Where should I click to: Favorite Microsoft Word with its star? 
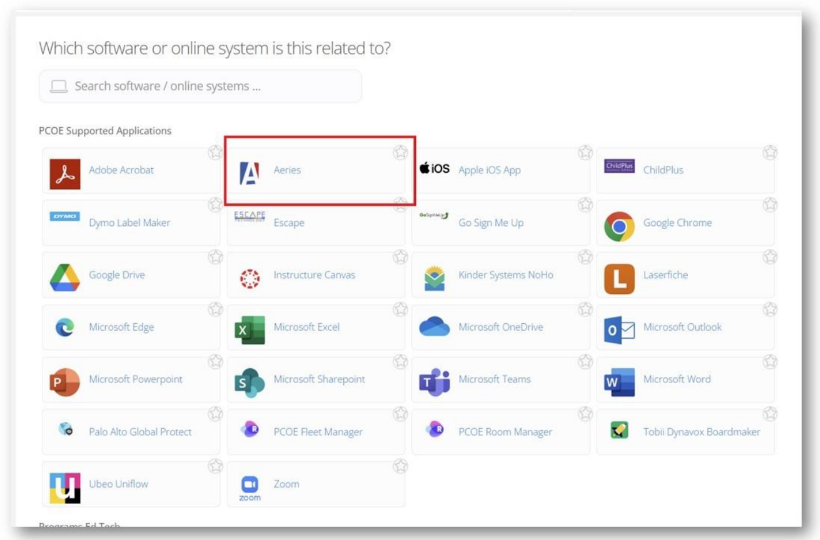pos(770,361)
